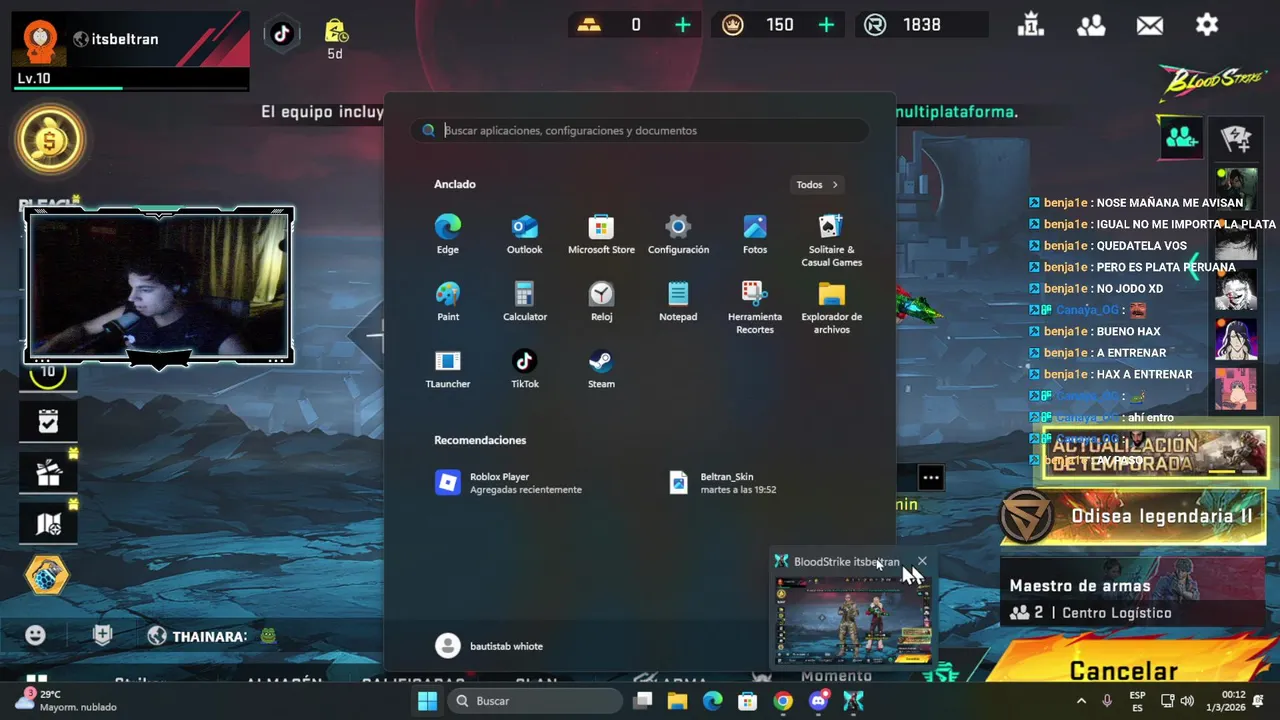The height and width of the screenshot is (720, 1280).
Task: Switch ESP keyboard language indicator
Action: click(1137, 701)
